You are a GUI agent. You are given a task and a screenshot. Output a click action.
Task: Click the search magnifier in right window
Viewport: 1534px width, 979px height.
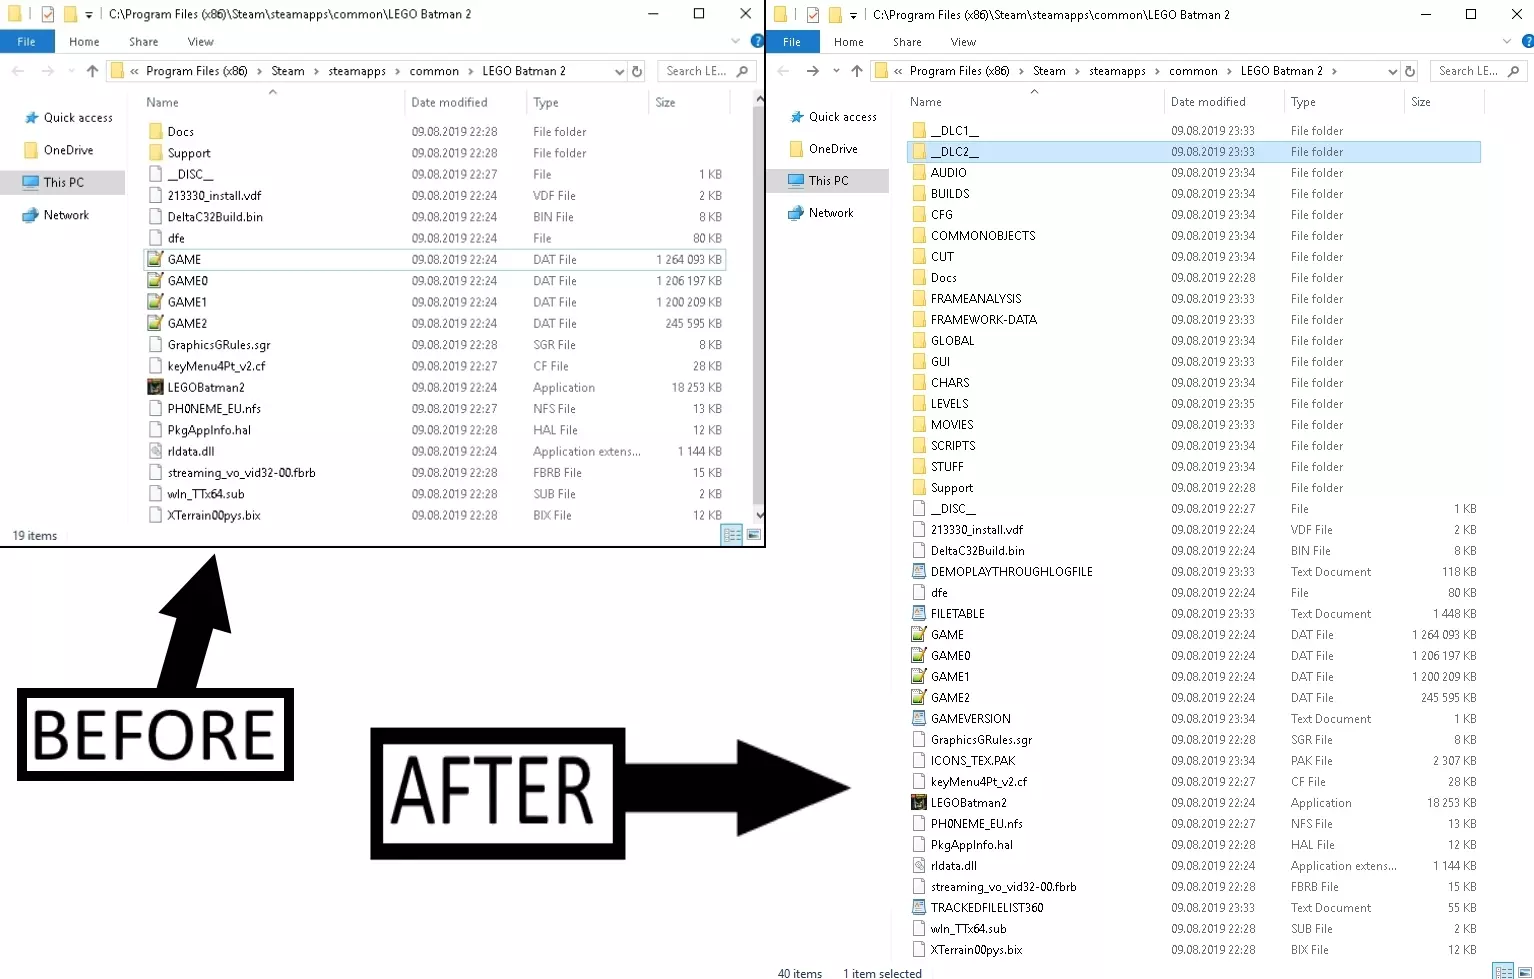(x=1514, y=71)
